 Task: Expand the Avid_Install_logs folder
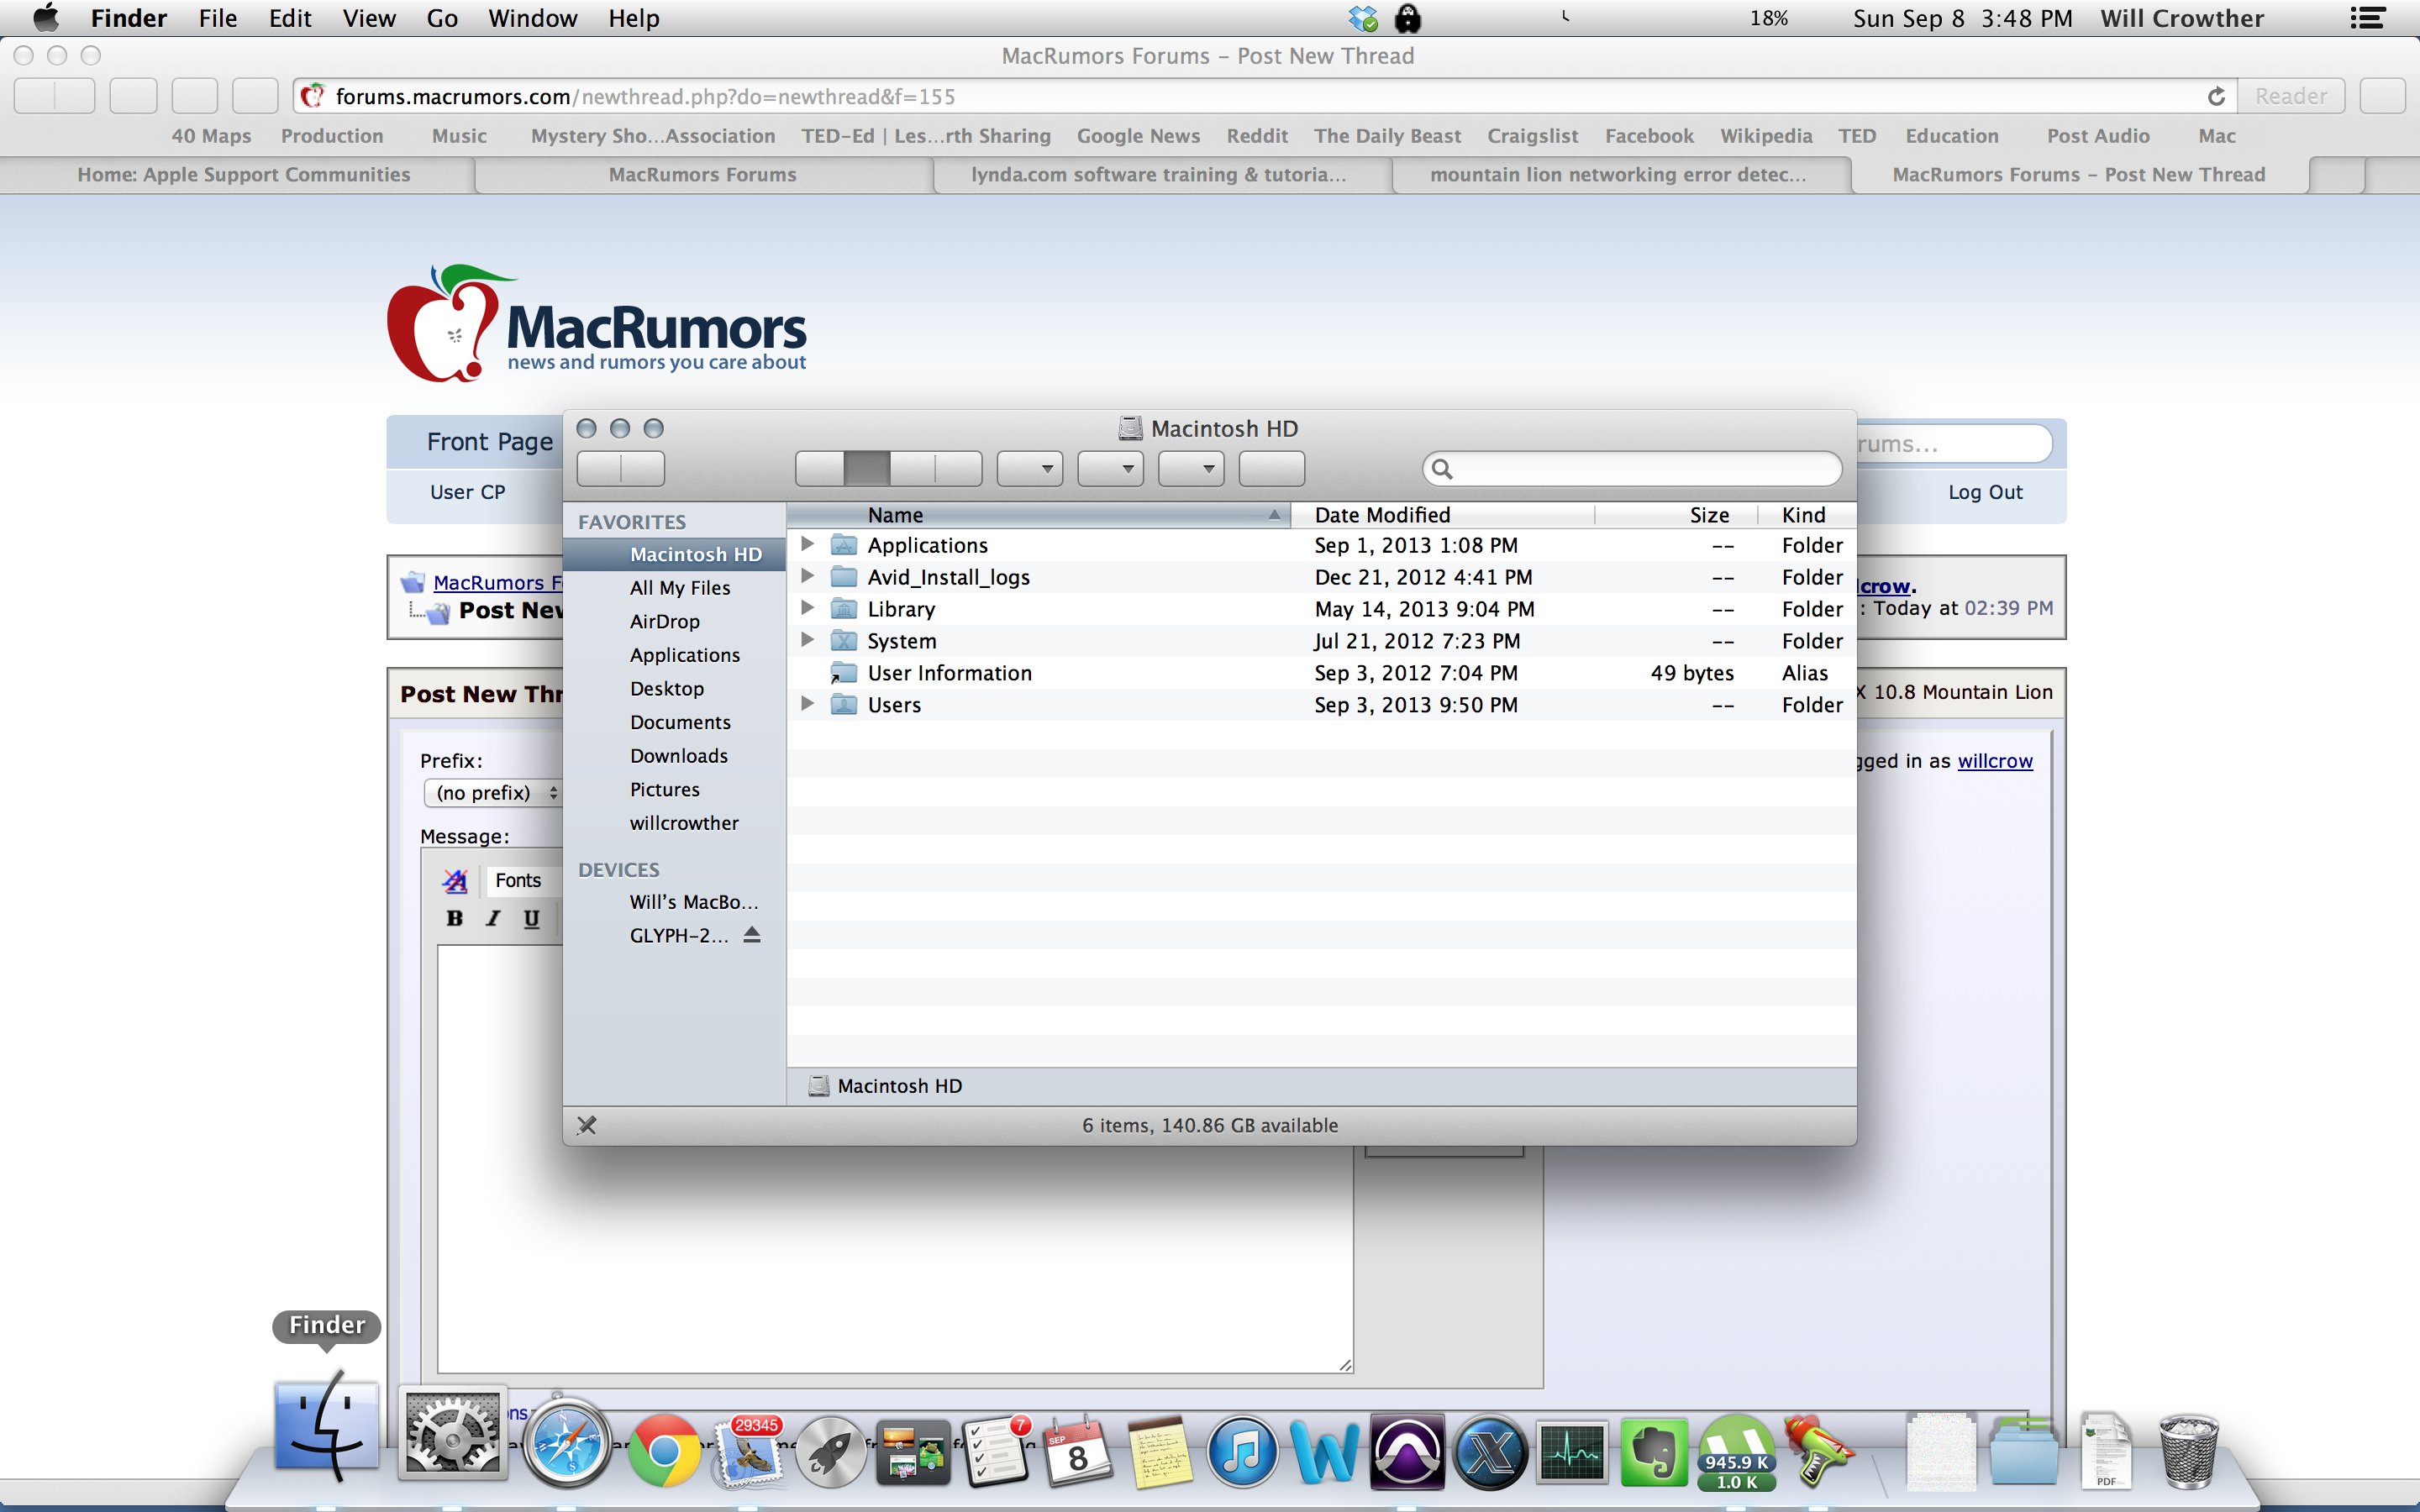[x=807, y=576]
